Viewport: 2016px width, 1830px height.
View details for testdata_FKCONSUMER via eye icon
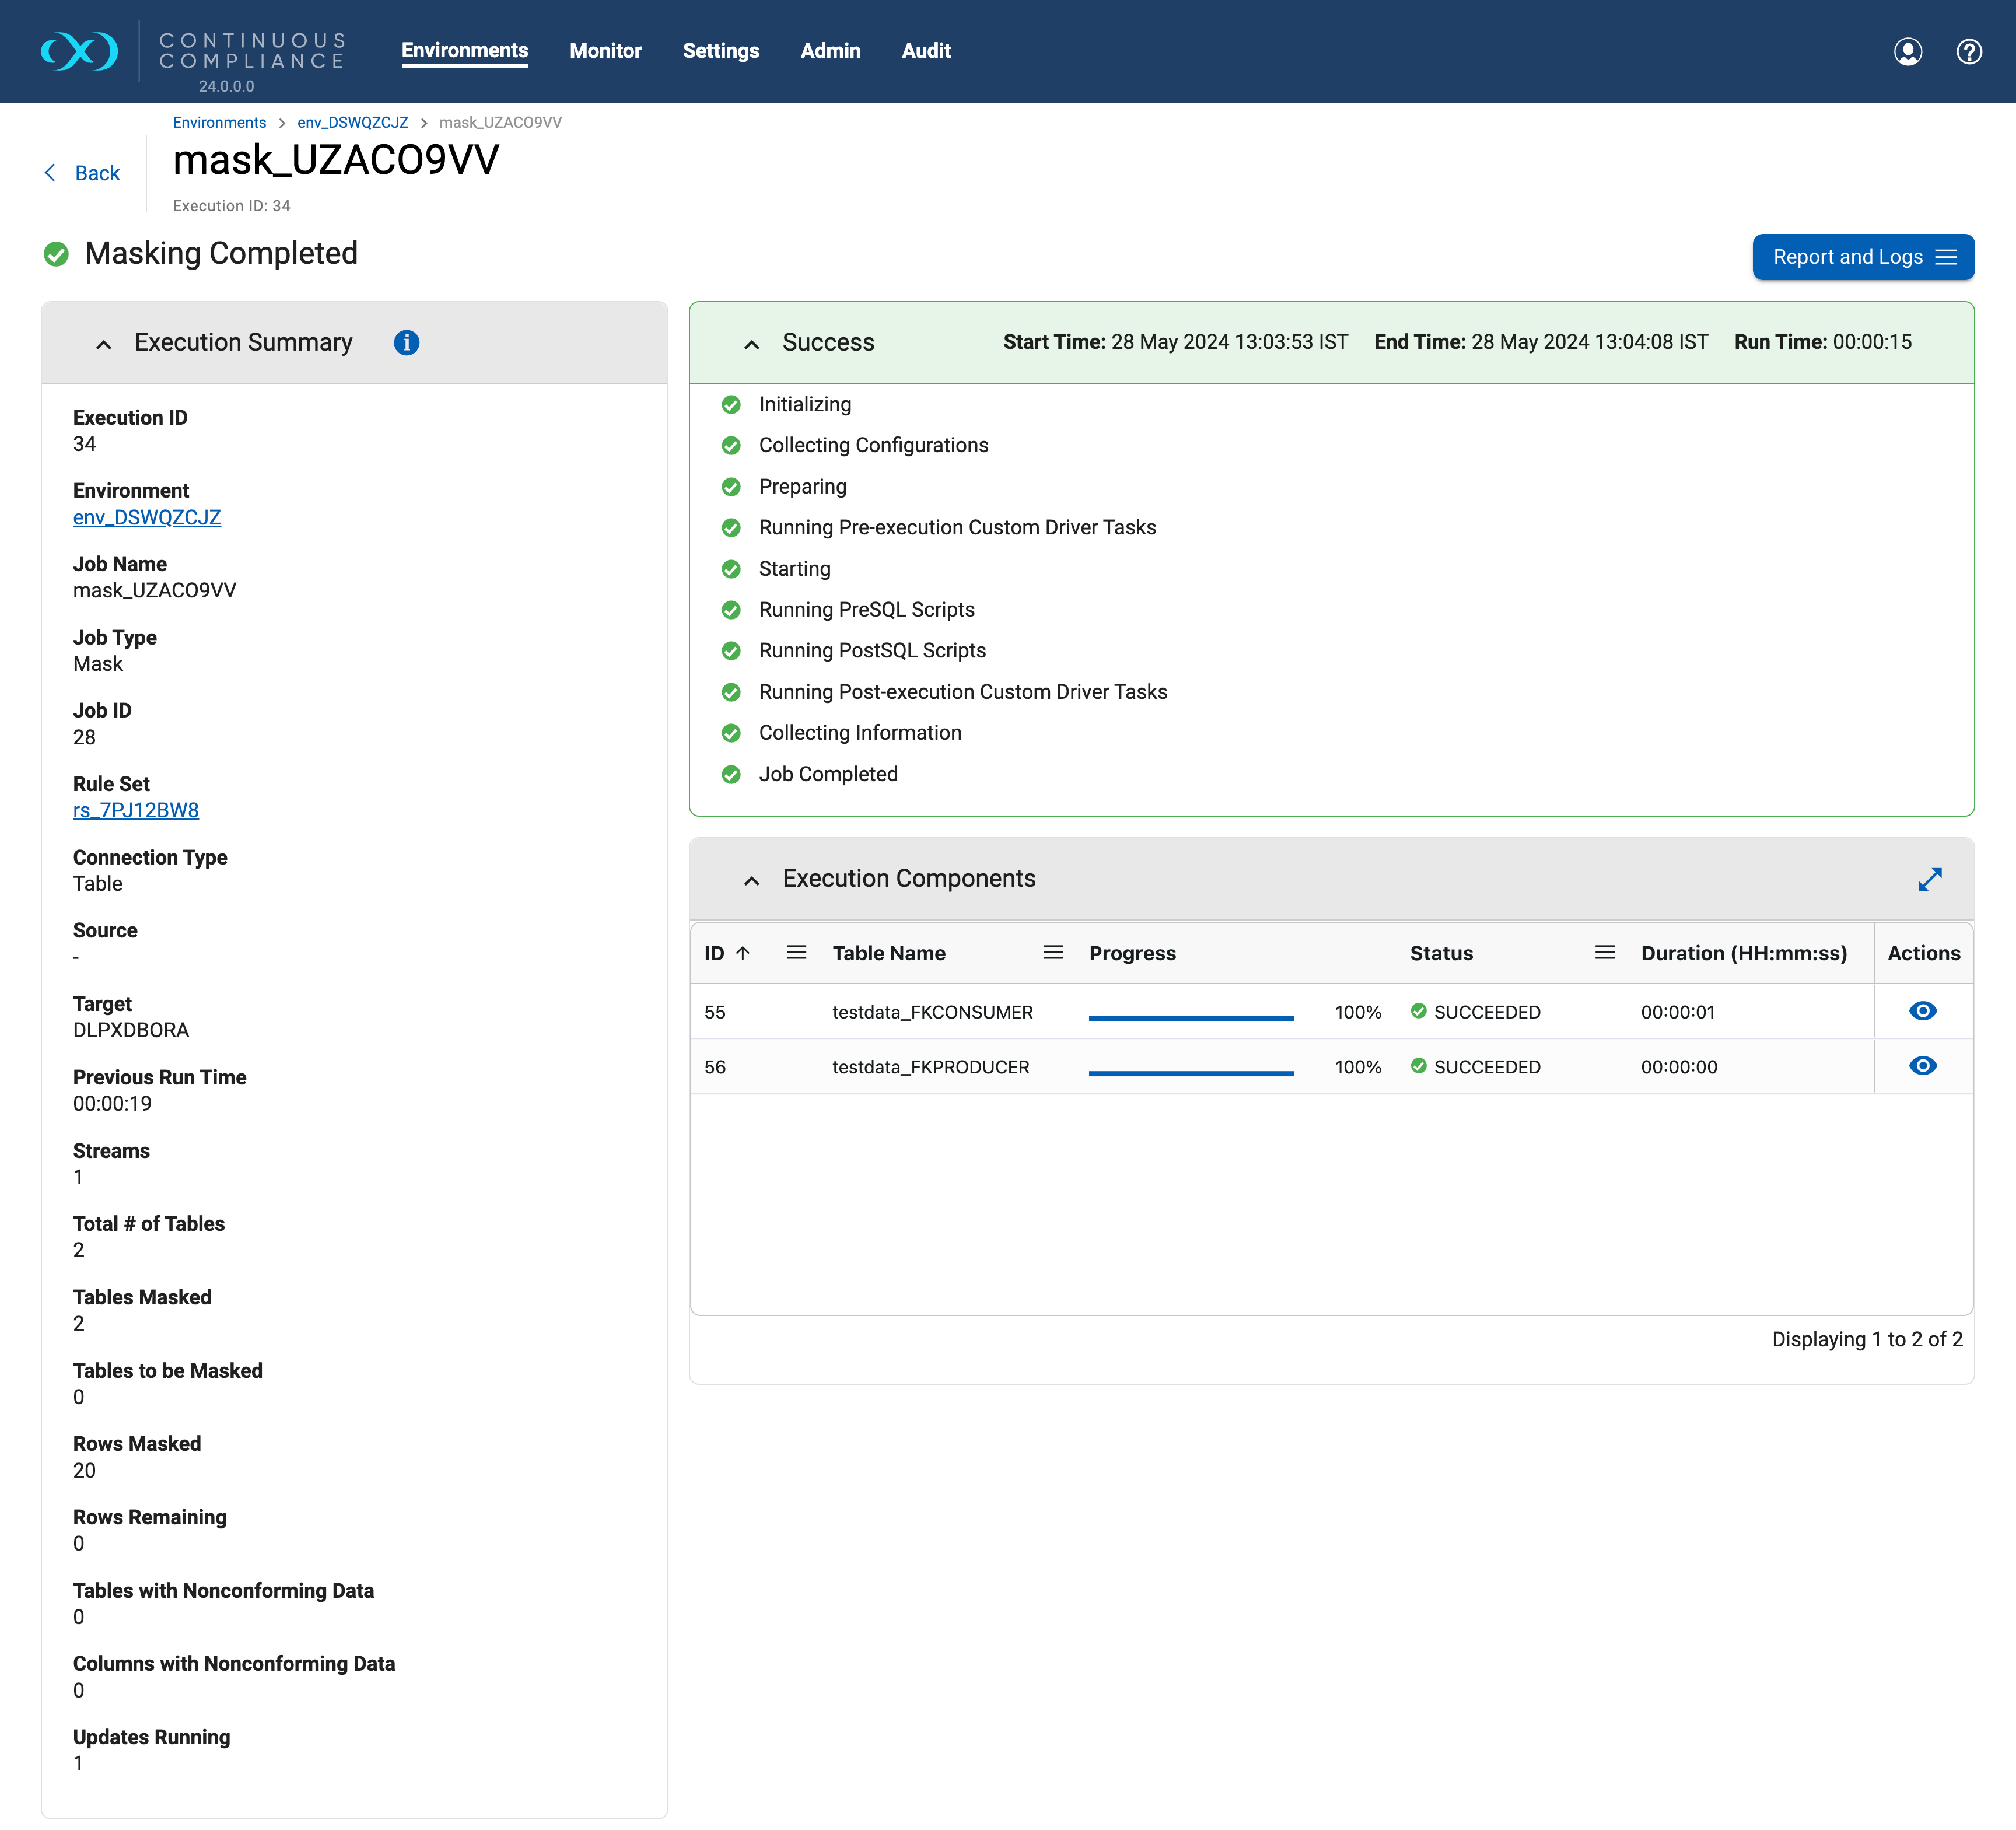1922,1011
